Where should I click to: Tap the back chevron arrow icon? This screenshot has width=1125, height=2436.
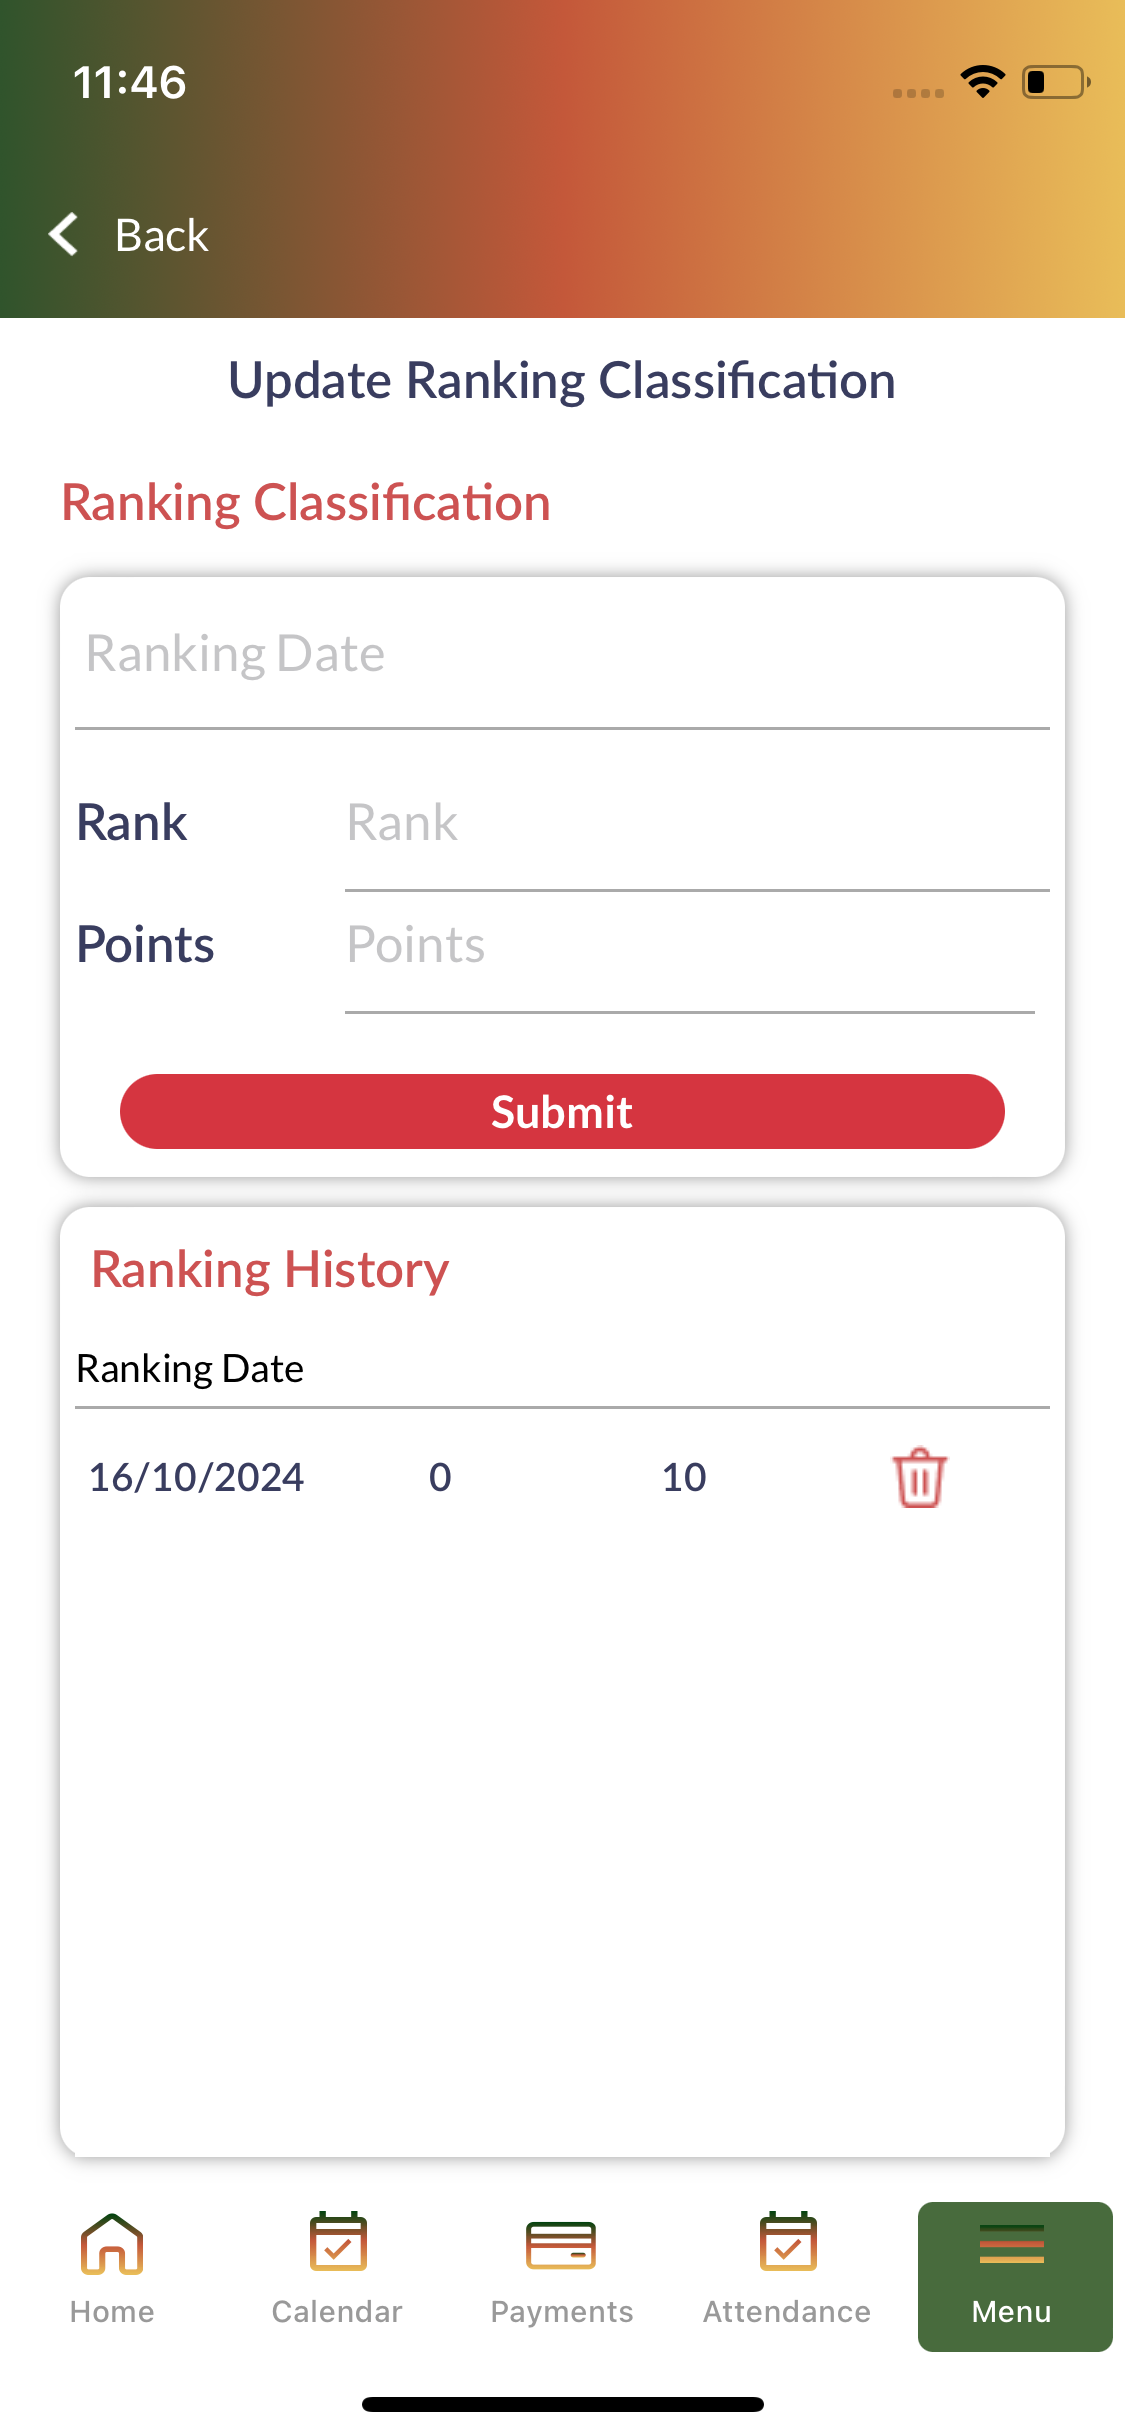64,235
